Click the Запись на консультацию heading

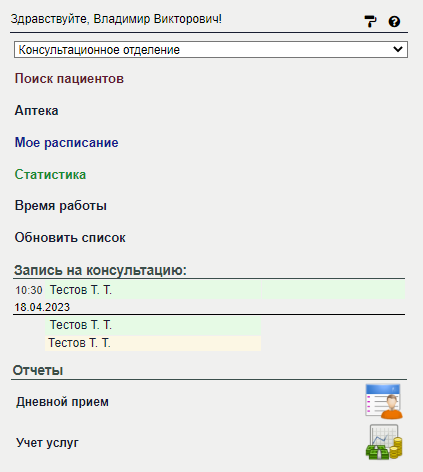point(100,270)
